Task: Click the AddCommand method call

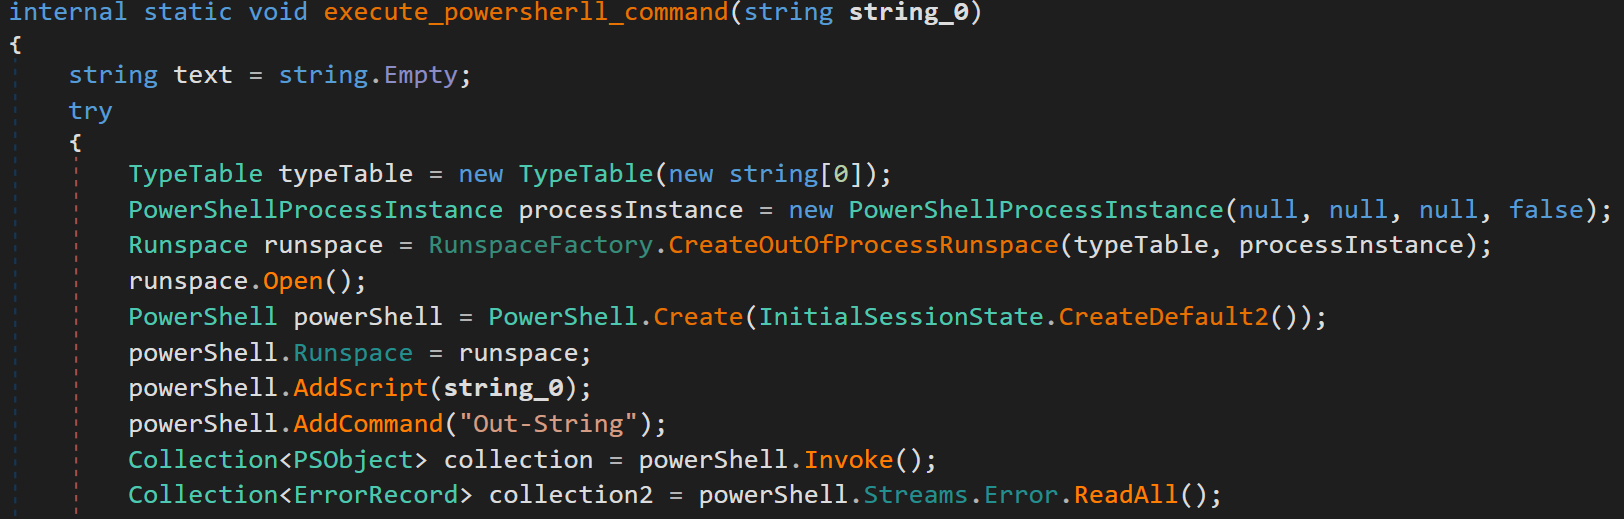Action: pyautogui.click(x=368, y=424)
